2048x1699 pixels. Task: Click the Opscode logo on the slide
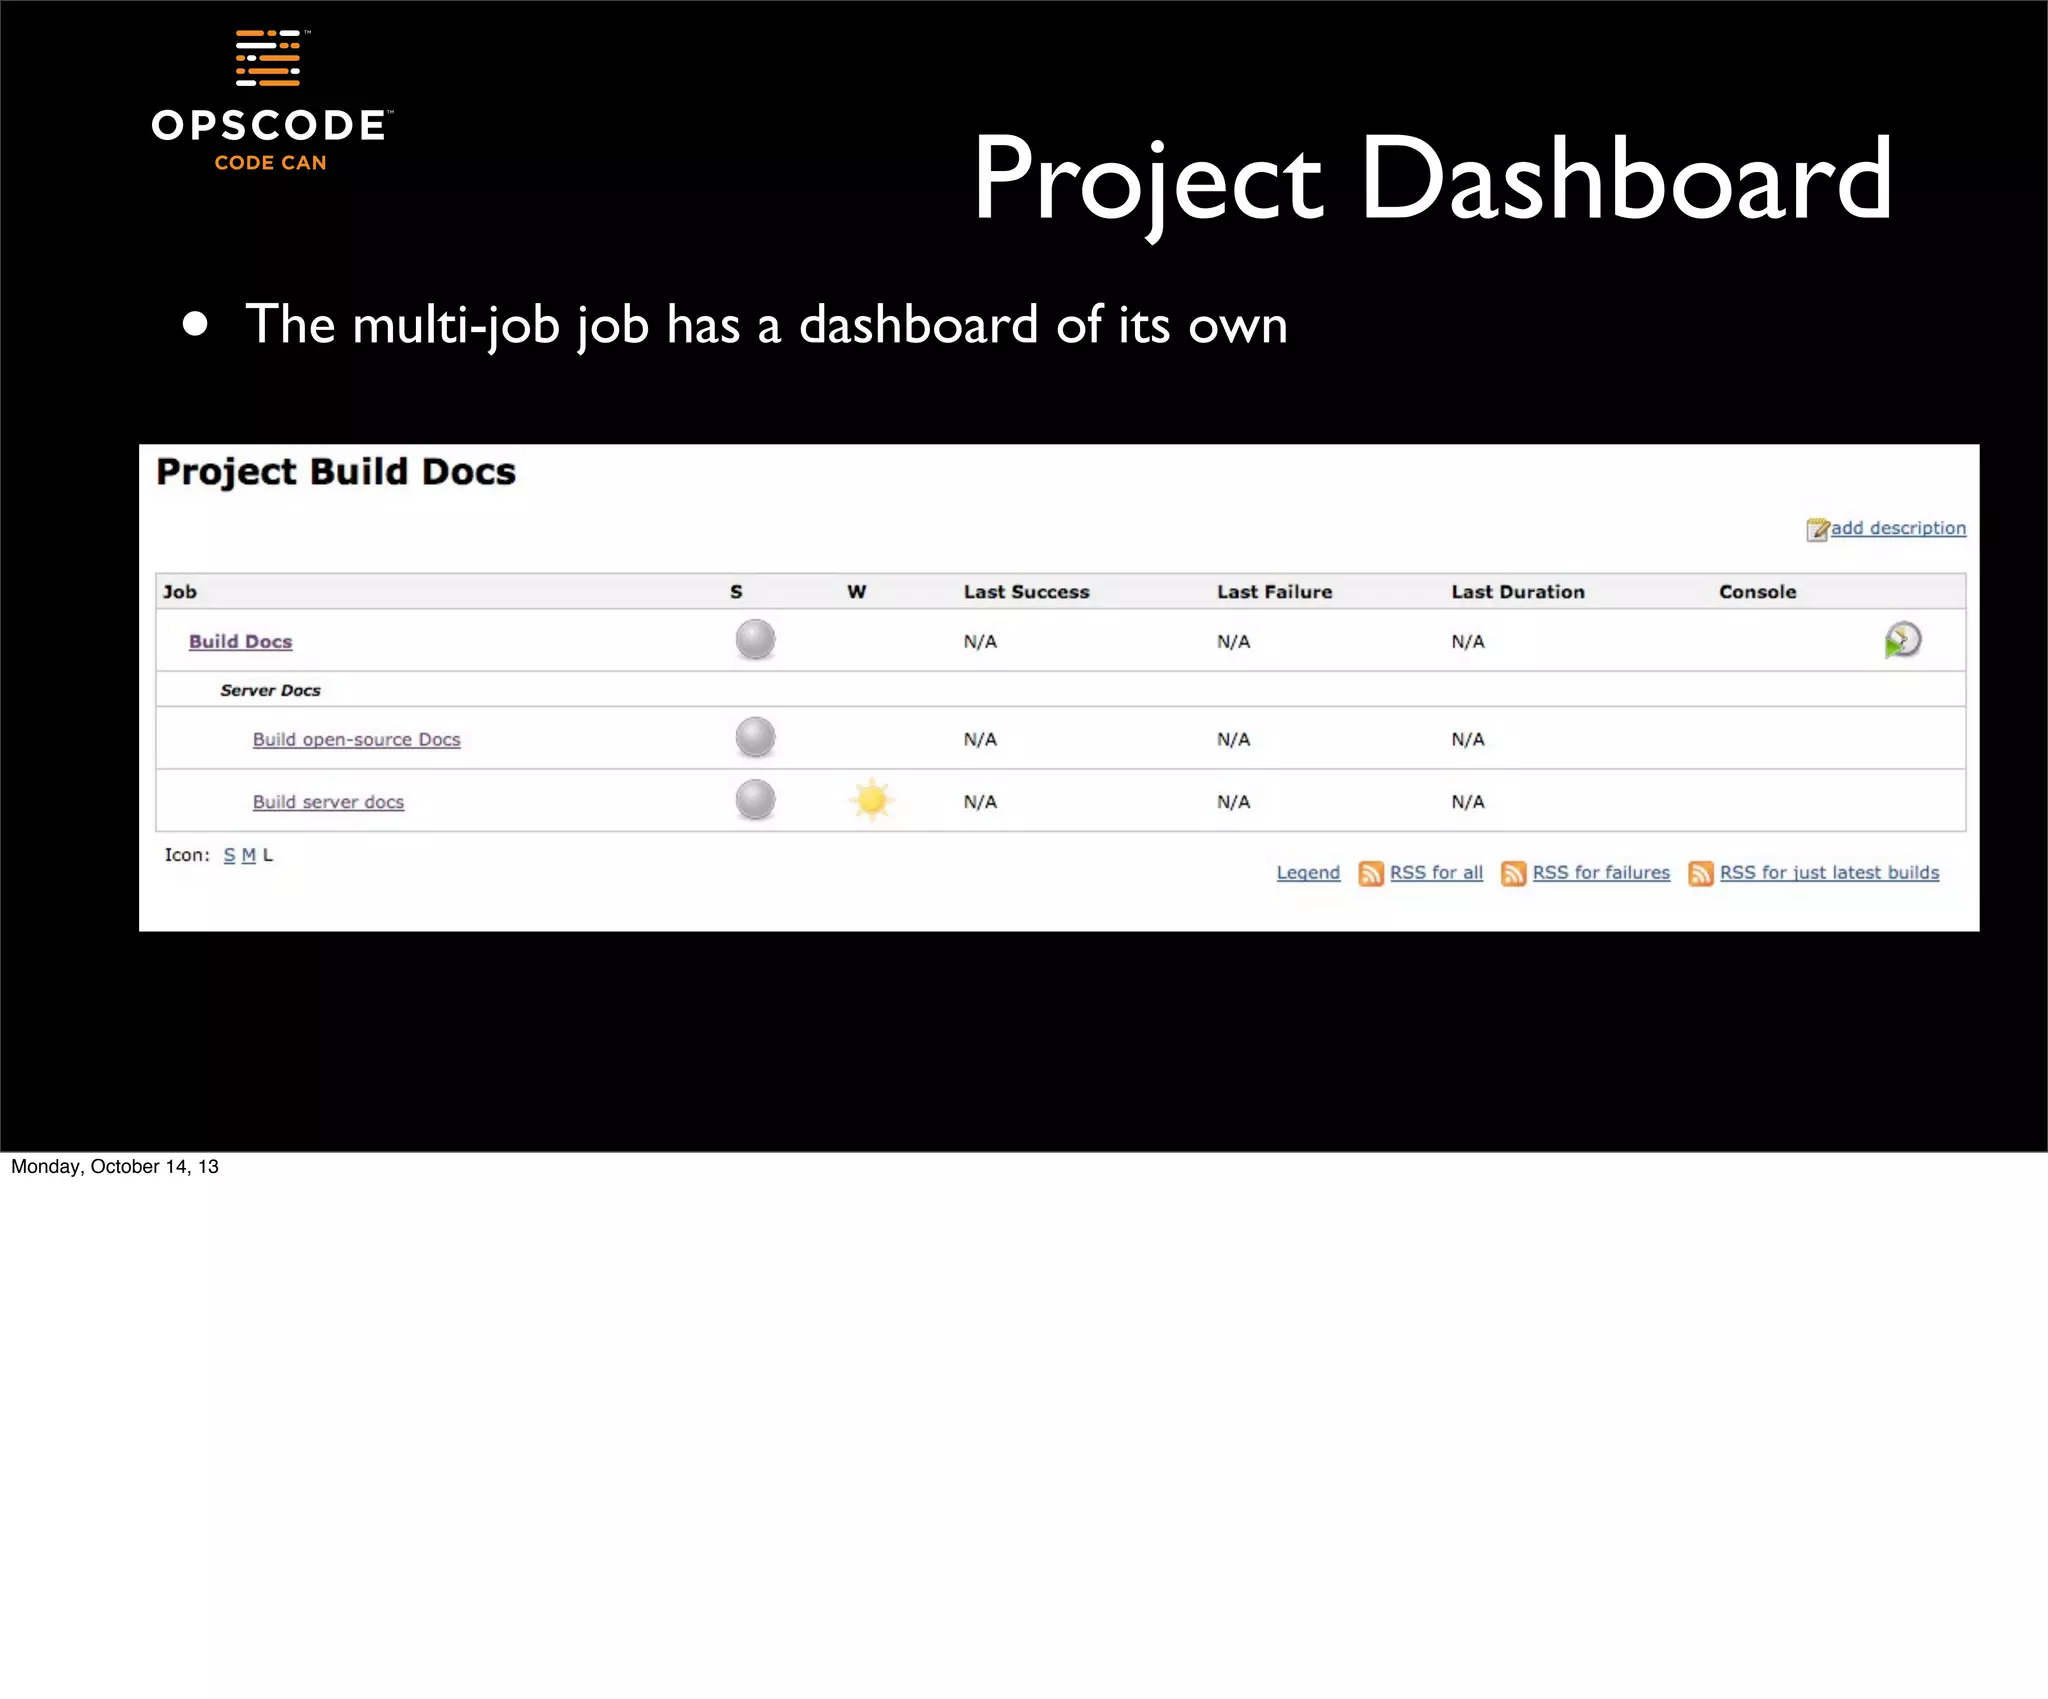point(270,100)
